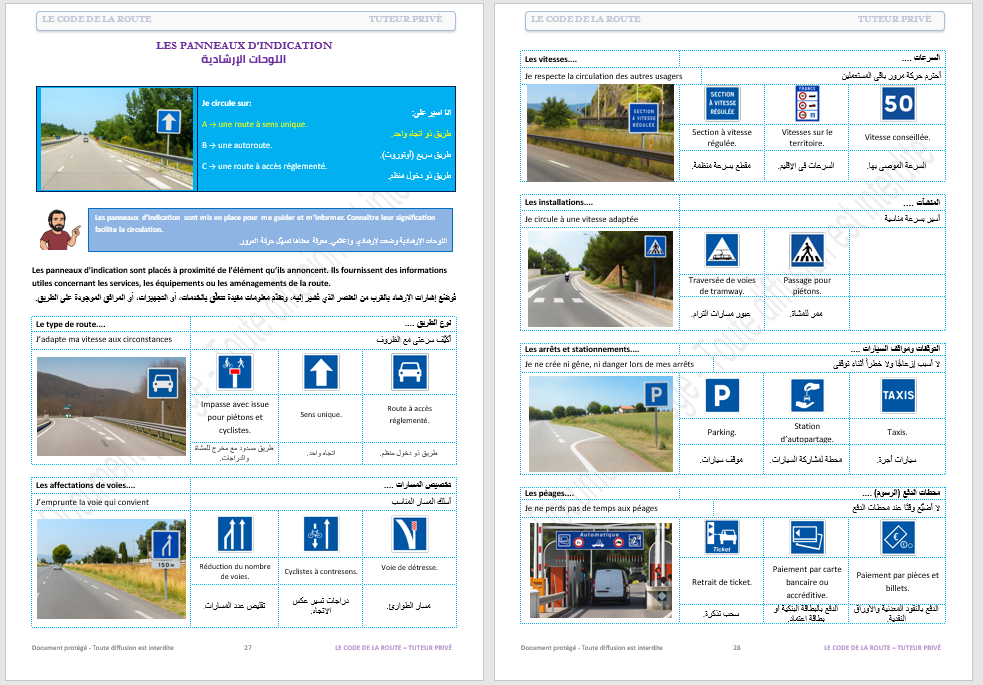Screen dimensions: 983x685
Task: Select the TAXIS sign icon
Action: [897, 395]
